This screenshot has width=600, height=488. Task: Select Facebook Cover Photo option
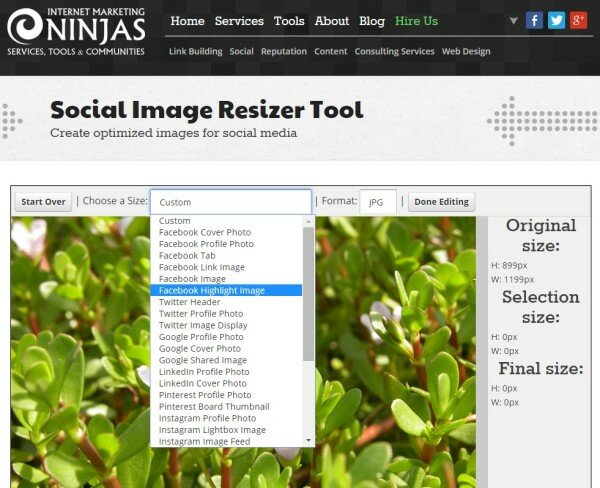click(x=226, y=232)
